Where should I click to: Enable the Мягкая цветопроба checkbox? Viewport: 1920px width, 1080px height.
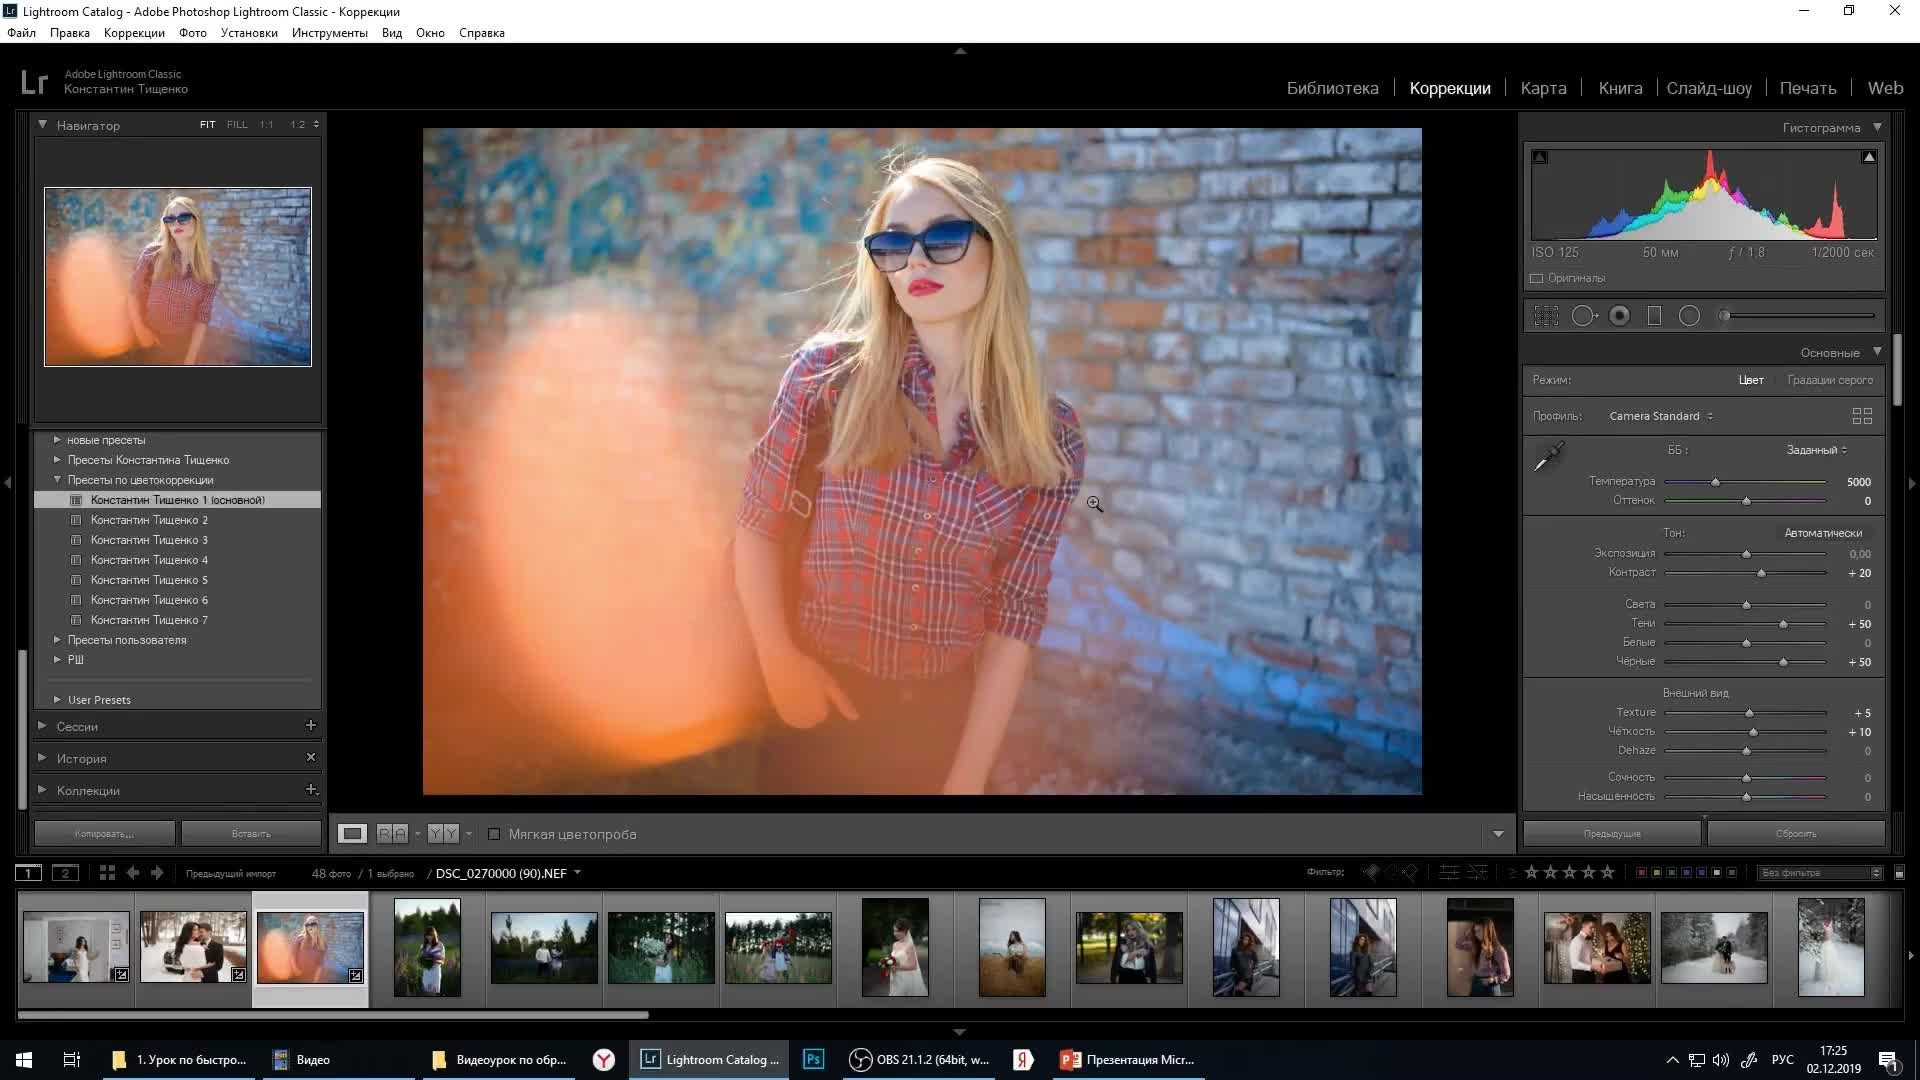pyautogui.click(x=494, y=834)
